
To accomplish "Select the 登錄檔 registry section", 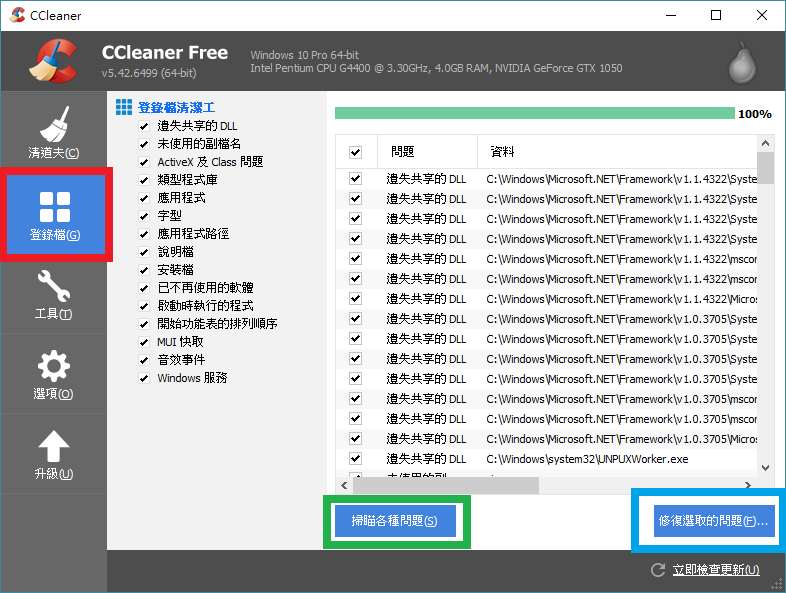I will [55, 215].
